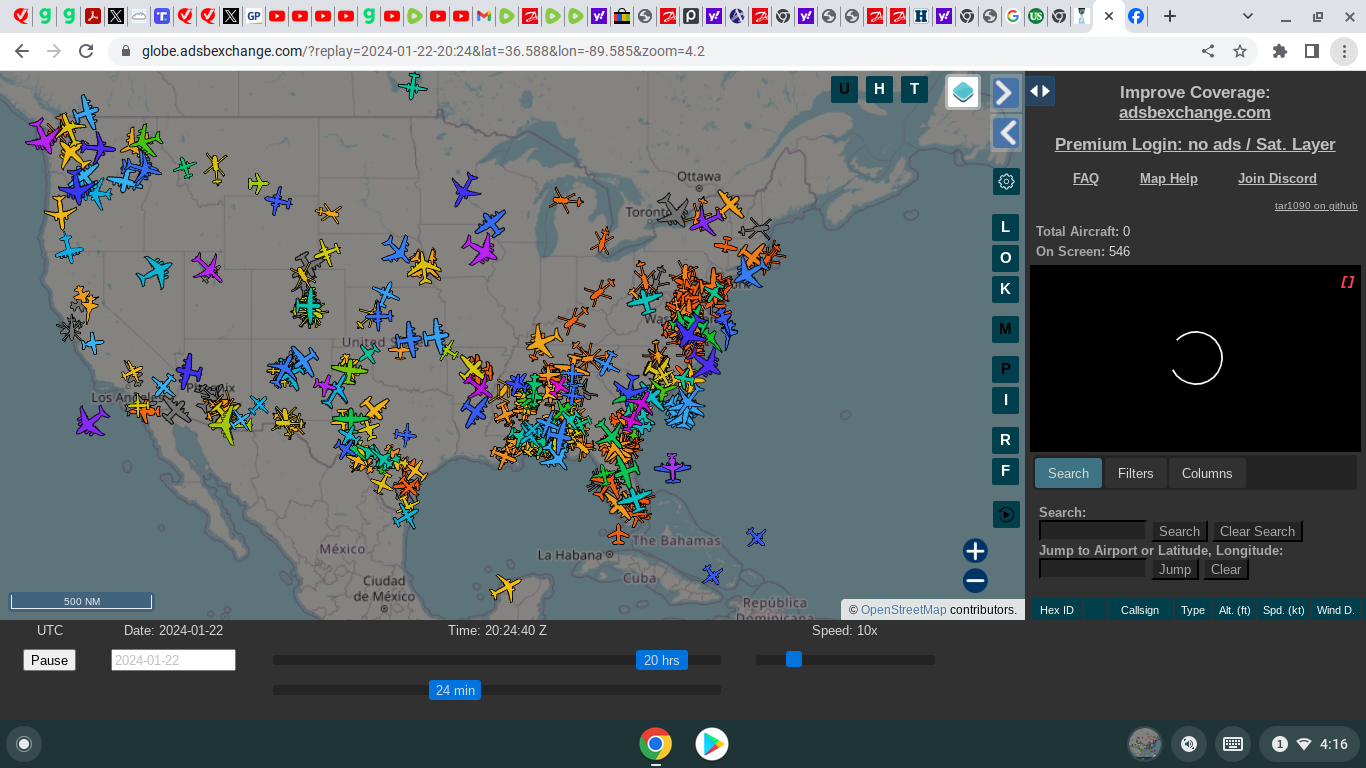Reload the page in Chrome
Viewport: 1366px width, 768px height.
(x=86, y=51)
